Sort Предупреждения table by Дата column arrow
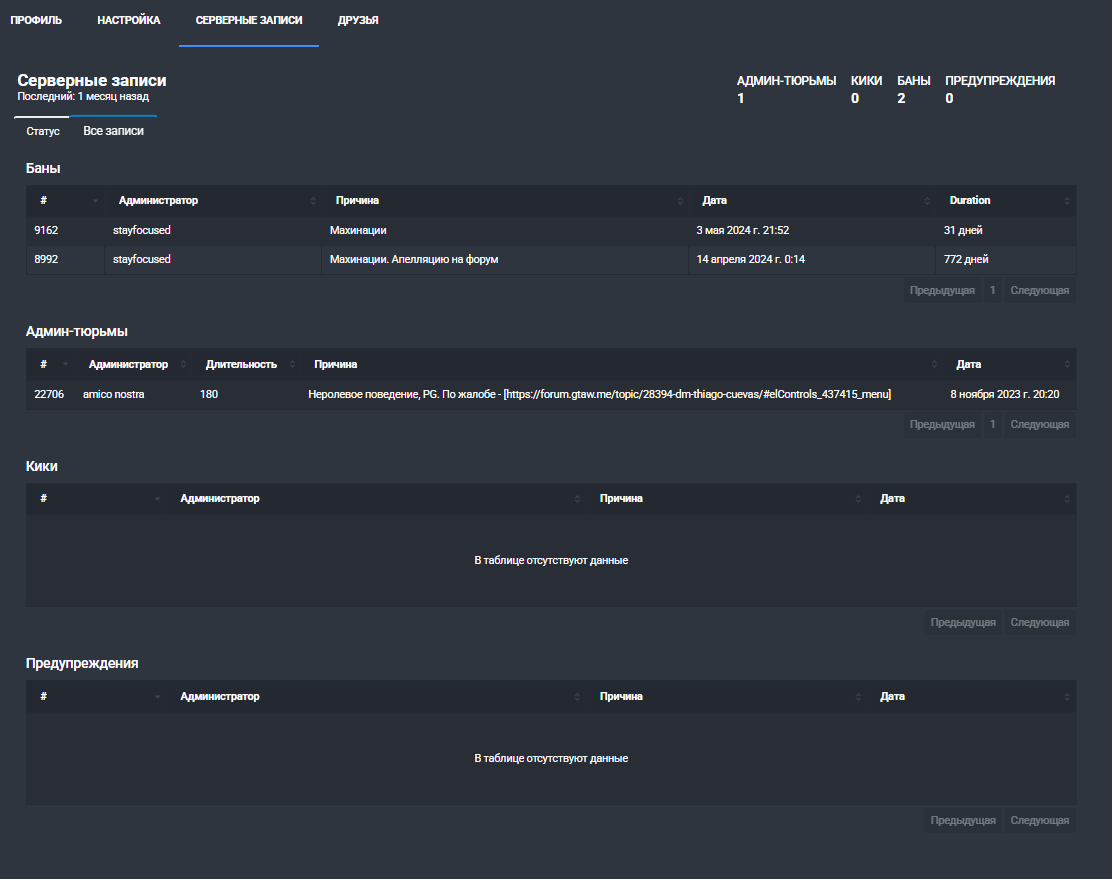 [1067, 697]
